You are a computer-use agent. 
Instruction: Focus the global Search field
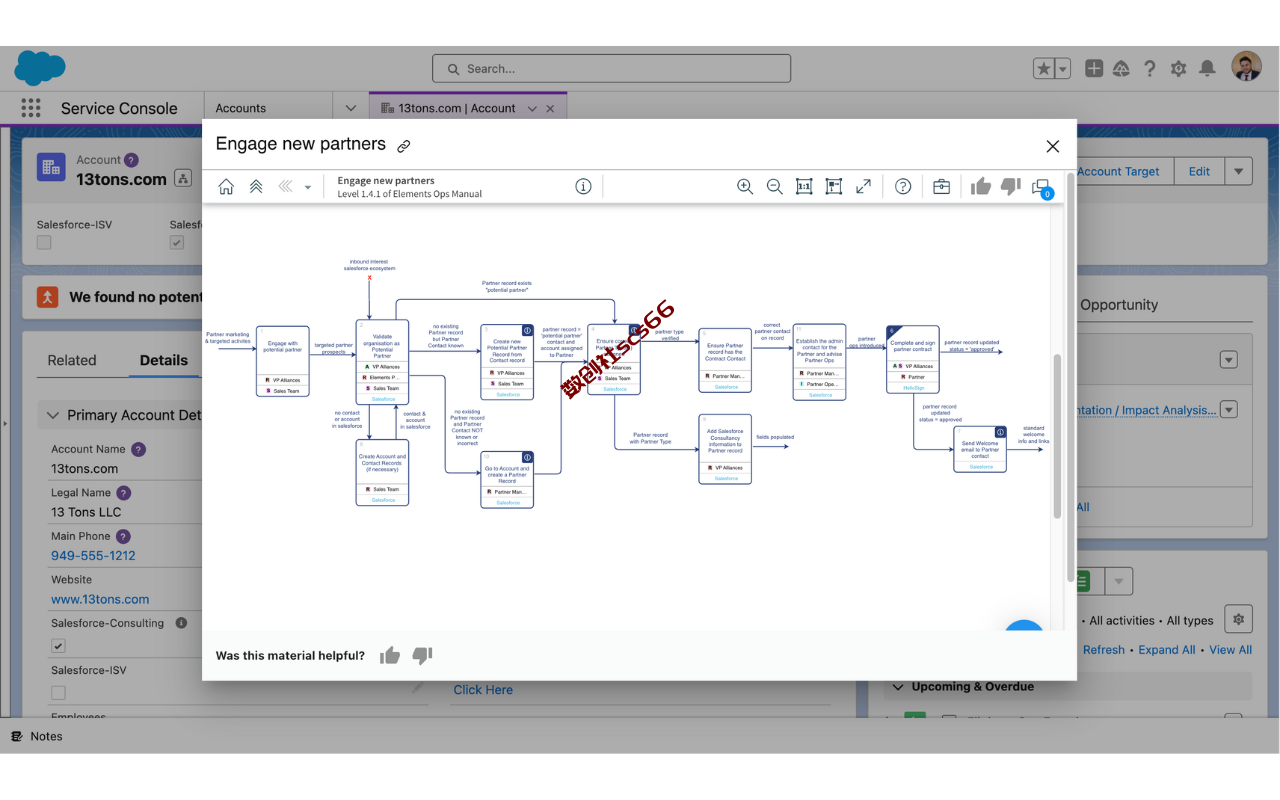pos(611,68)
